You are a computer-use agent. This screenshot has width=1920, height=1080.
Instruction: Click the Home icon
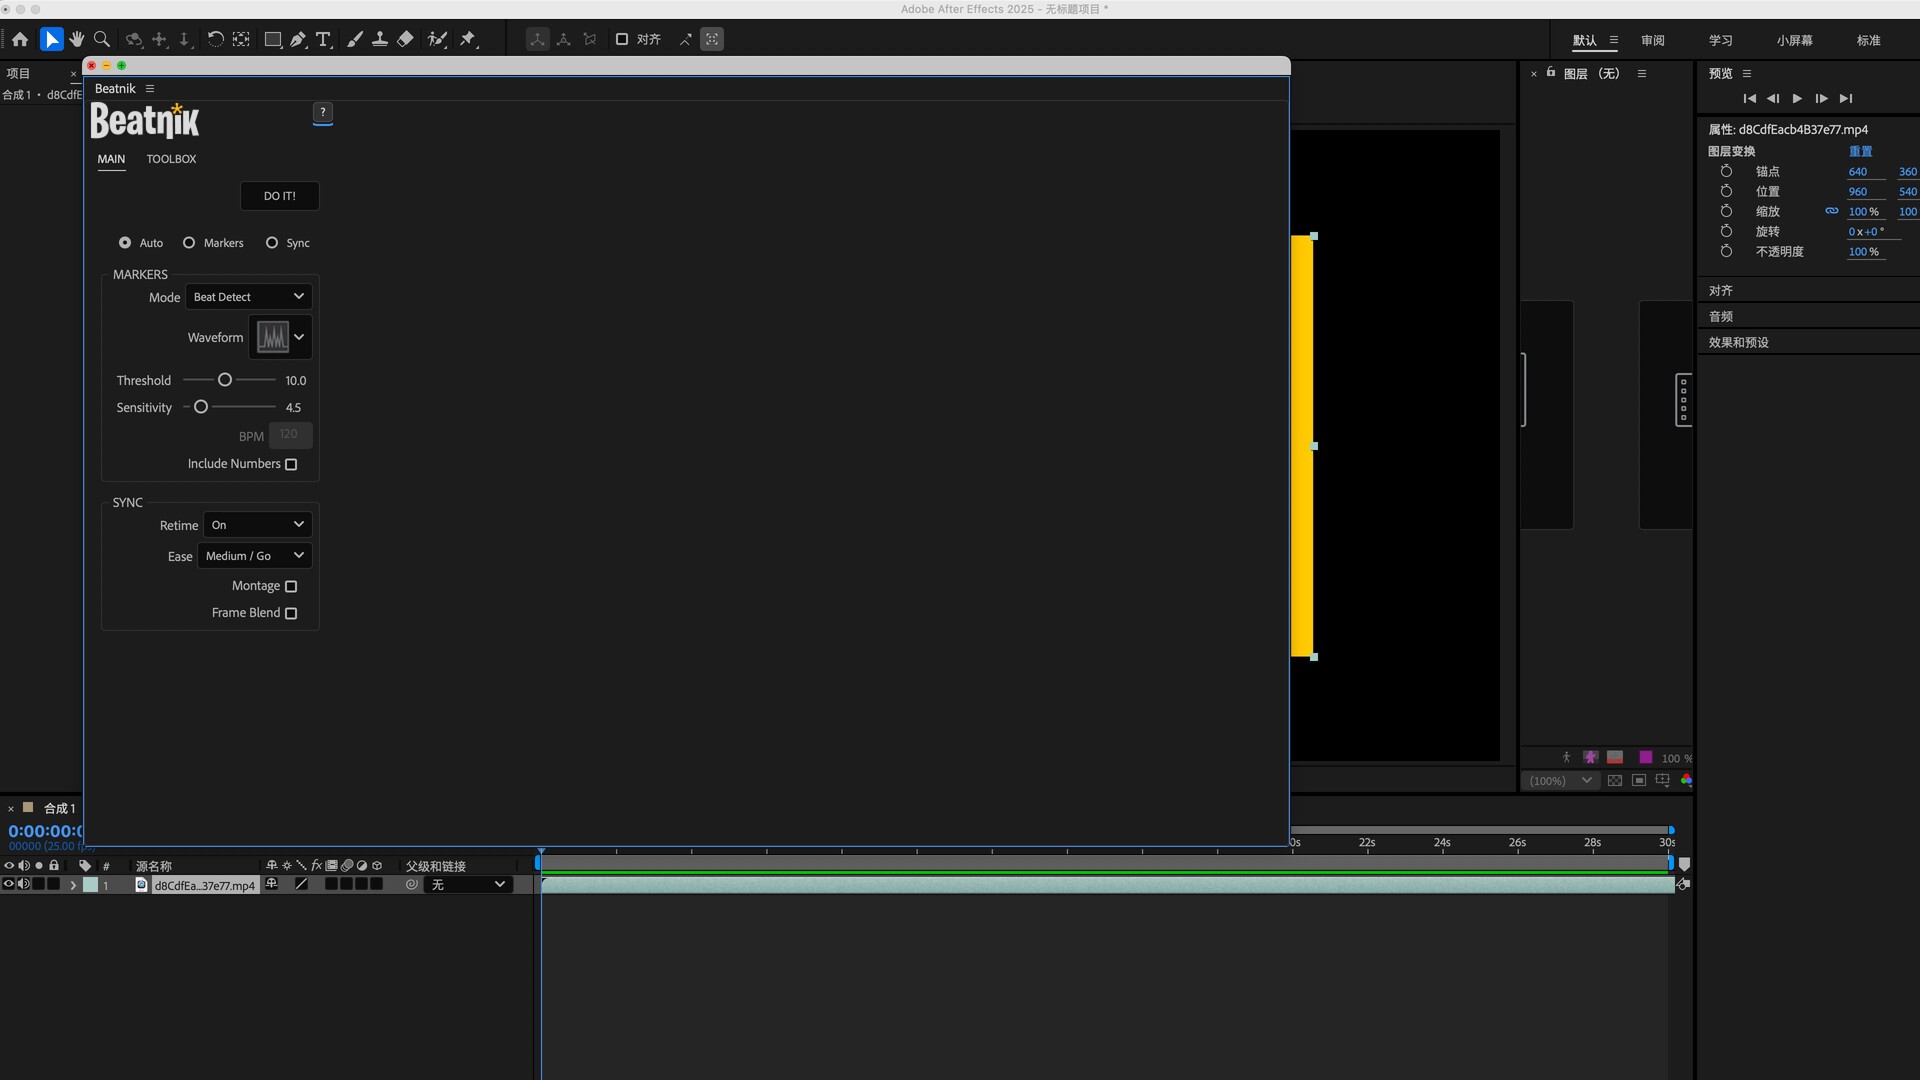click(20, 39)
